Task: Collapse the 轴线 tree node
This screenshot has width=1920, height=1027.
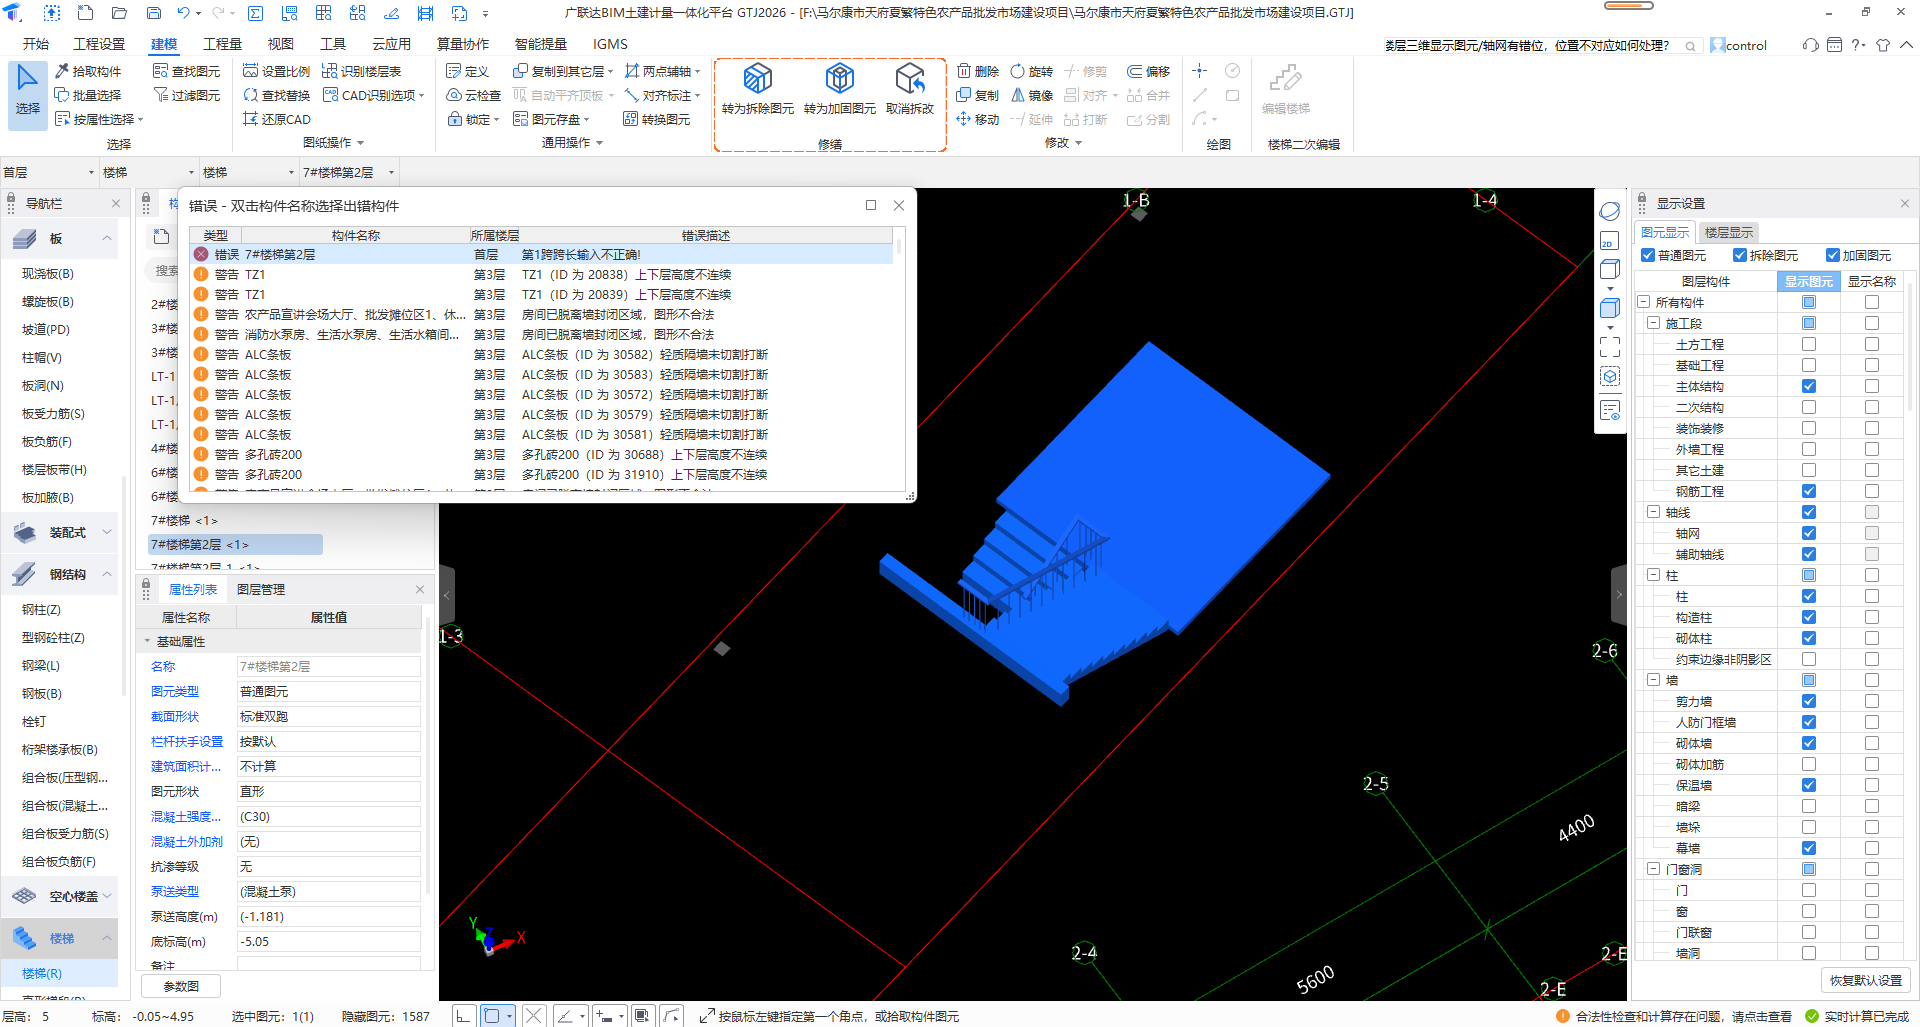Action: pyautogui.click(x=1653, y=512)
